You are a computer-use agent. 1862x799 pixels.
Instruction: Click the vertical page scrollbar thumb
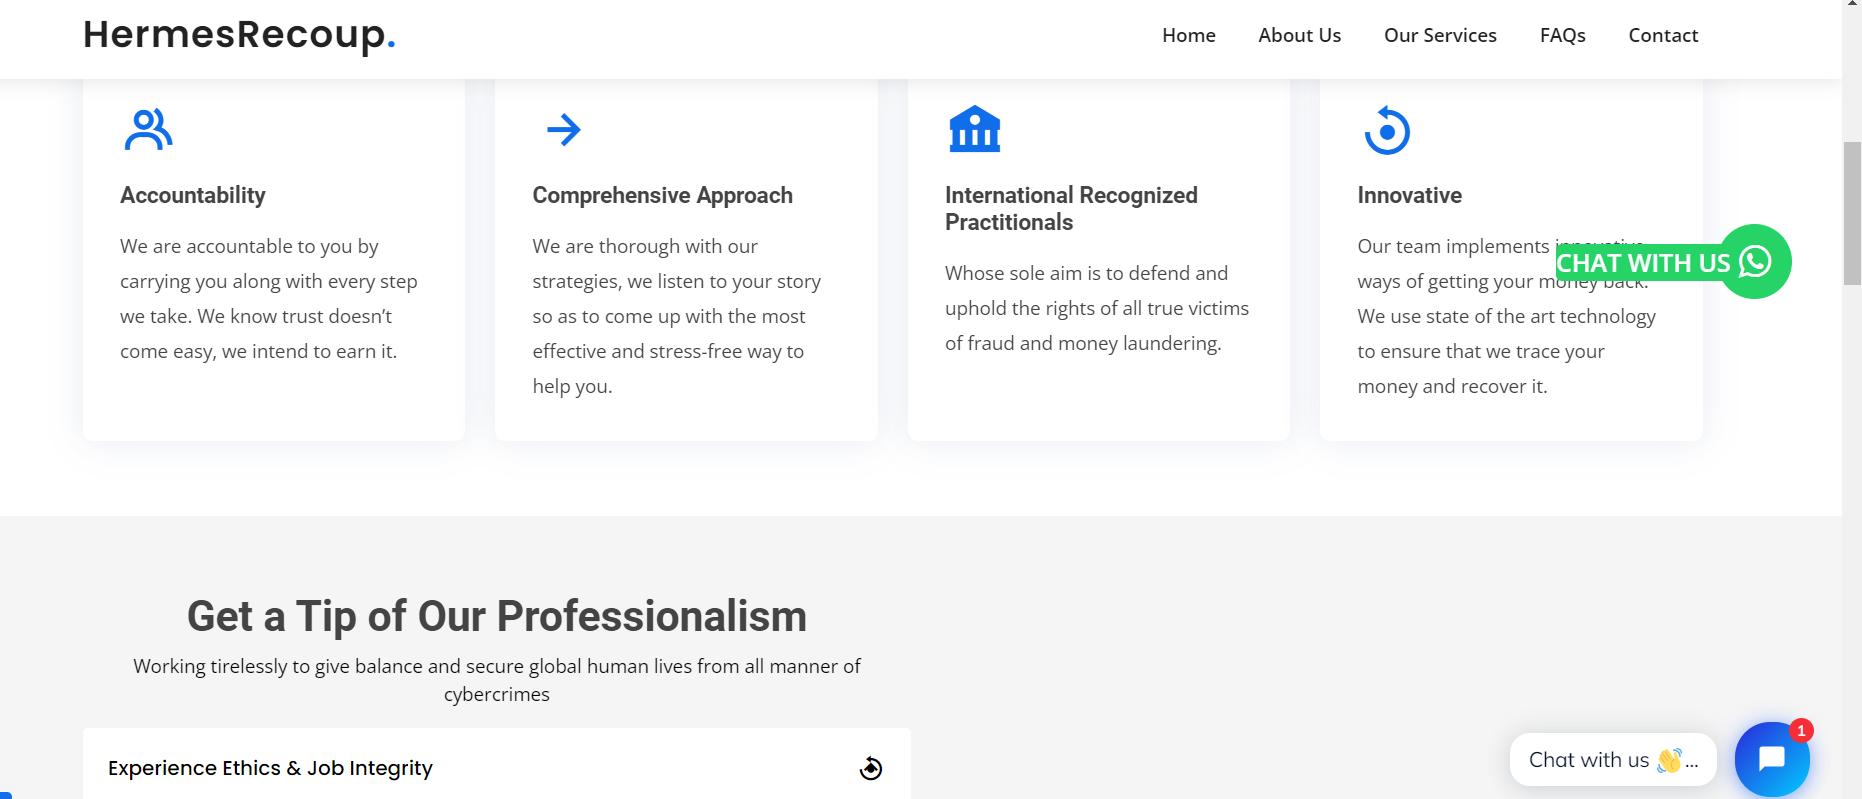point(1852,212)
